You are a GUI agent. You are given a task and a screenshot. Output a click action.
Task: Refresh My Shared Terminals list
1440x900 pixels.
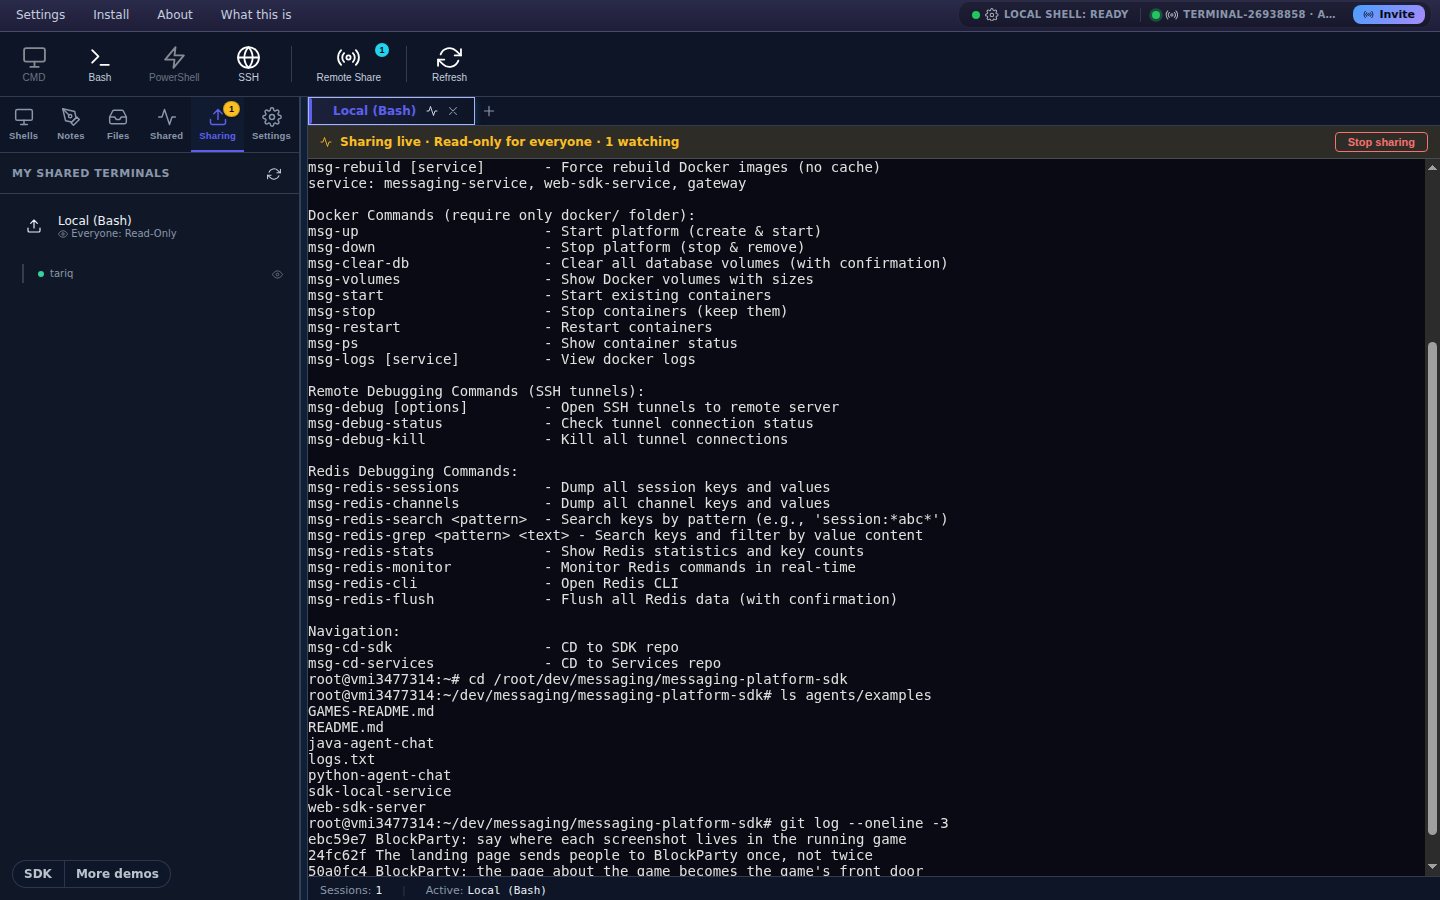pyautogui.click(x=274, y=174)
